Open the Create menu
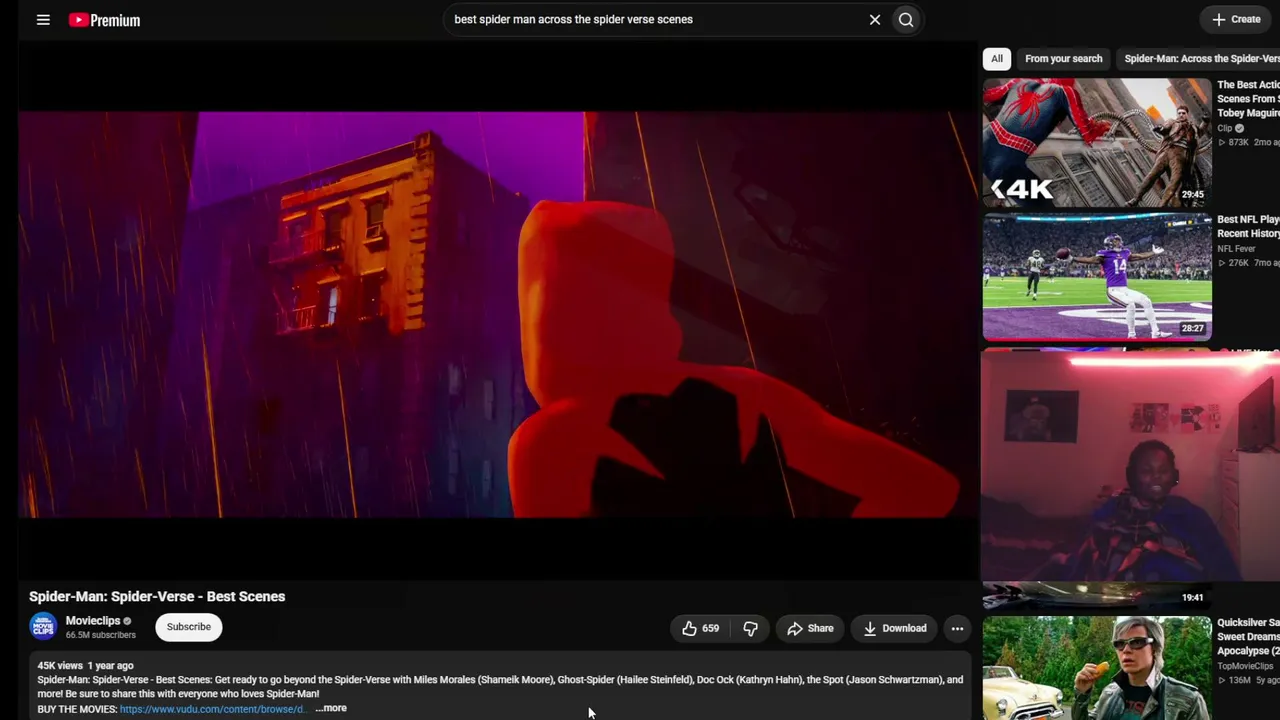 click(1236, 19)
